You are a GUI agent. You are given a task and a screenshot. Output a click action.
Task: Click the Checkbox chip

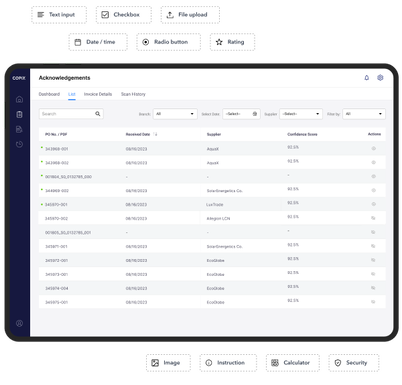coord(124,15)
